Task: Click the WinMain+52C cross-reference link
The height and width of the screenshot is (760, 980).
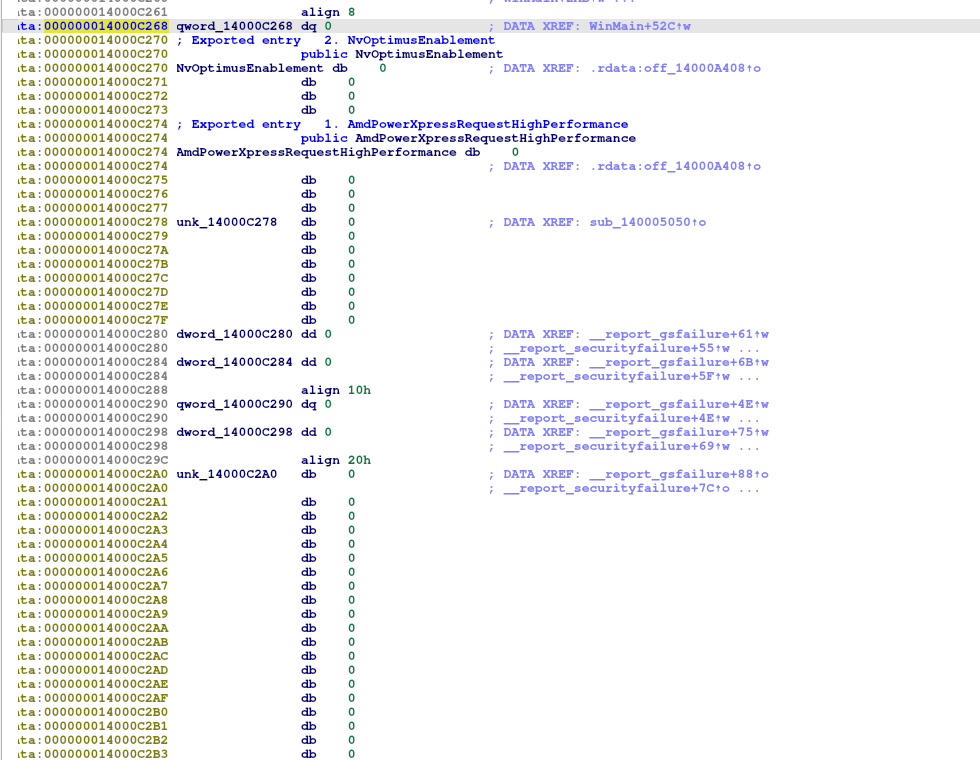Action: click(x=640, y=26)
